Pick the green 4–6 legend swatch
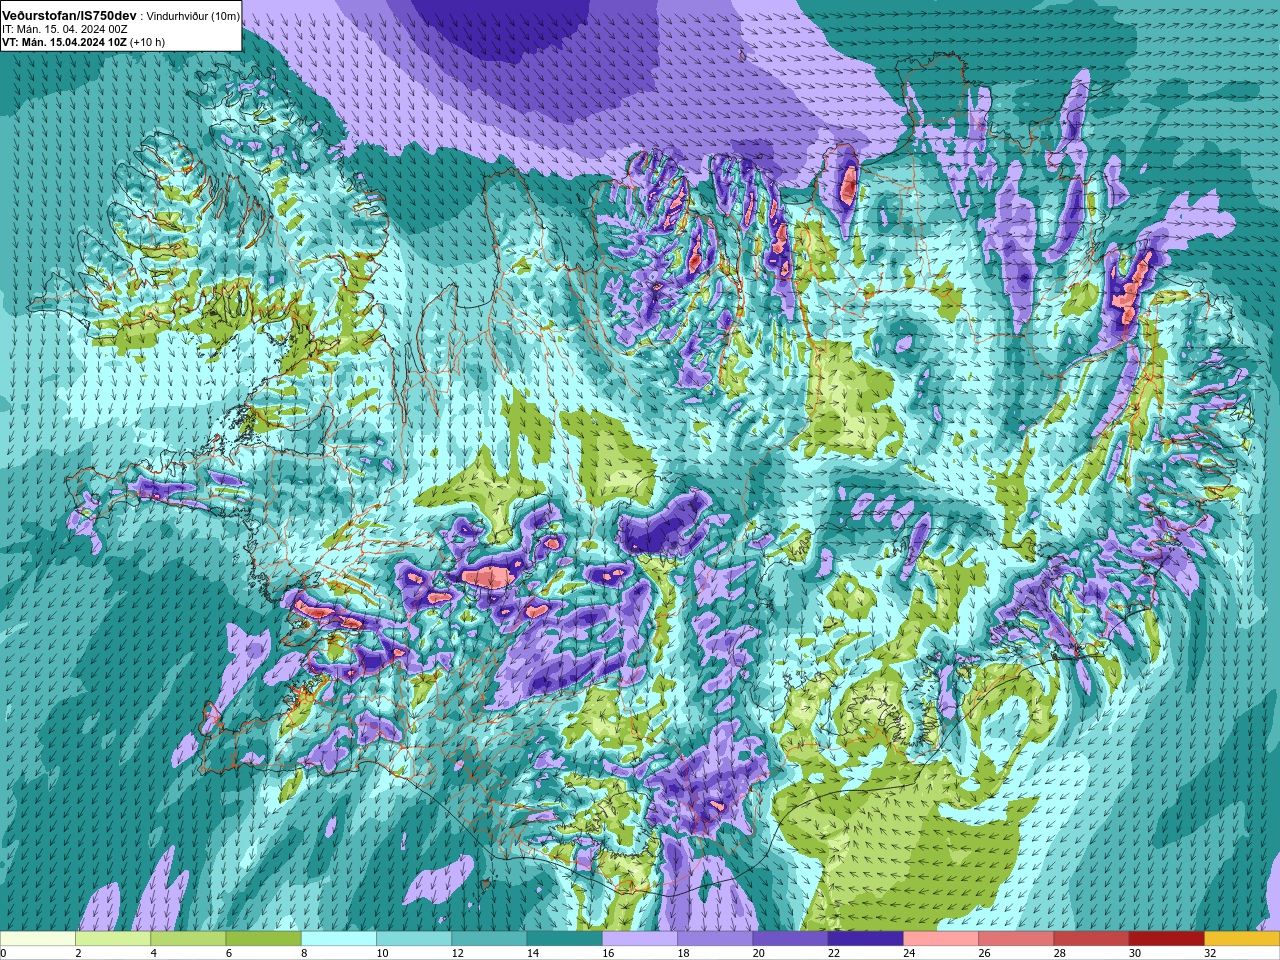The image size is (1280, 960). 188,939
